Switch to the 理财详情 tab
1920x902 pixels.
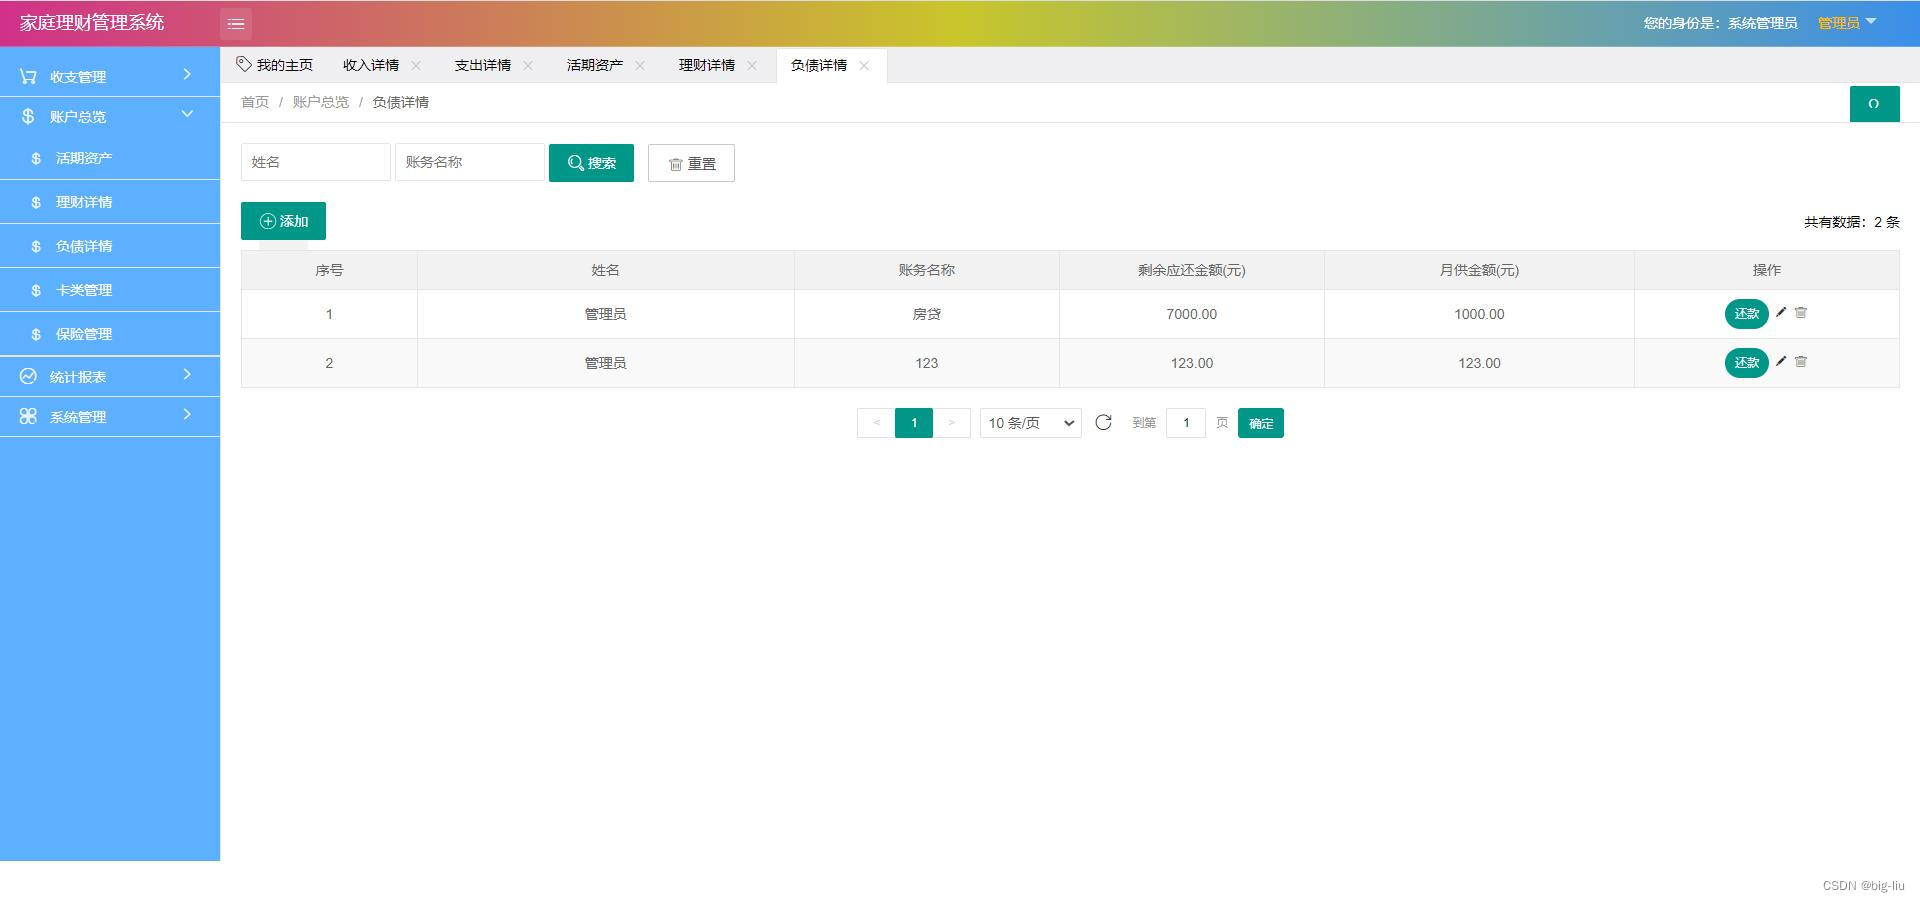(707, 65)
